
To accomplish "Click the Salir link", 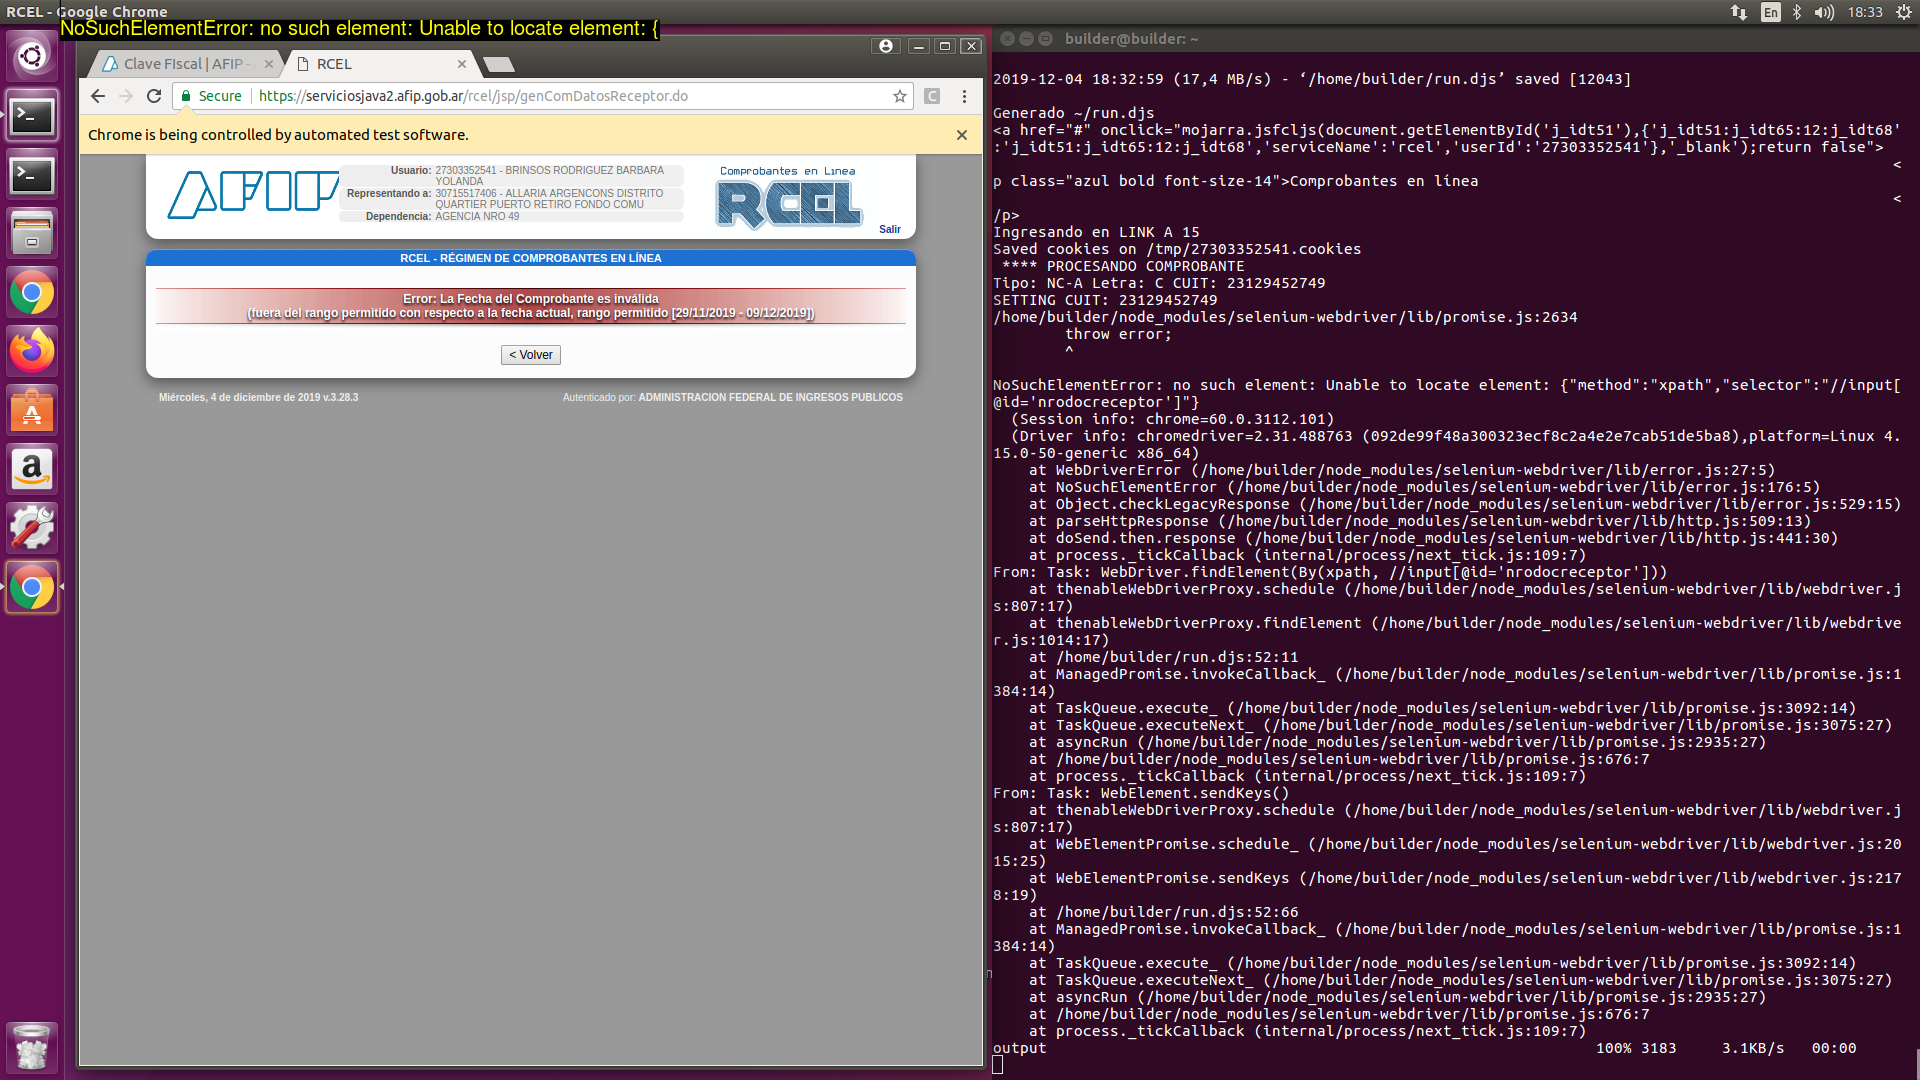I will point(890,229).
